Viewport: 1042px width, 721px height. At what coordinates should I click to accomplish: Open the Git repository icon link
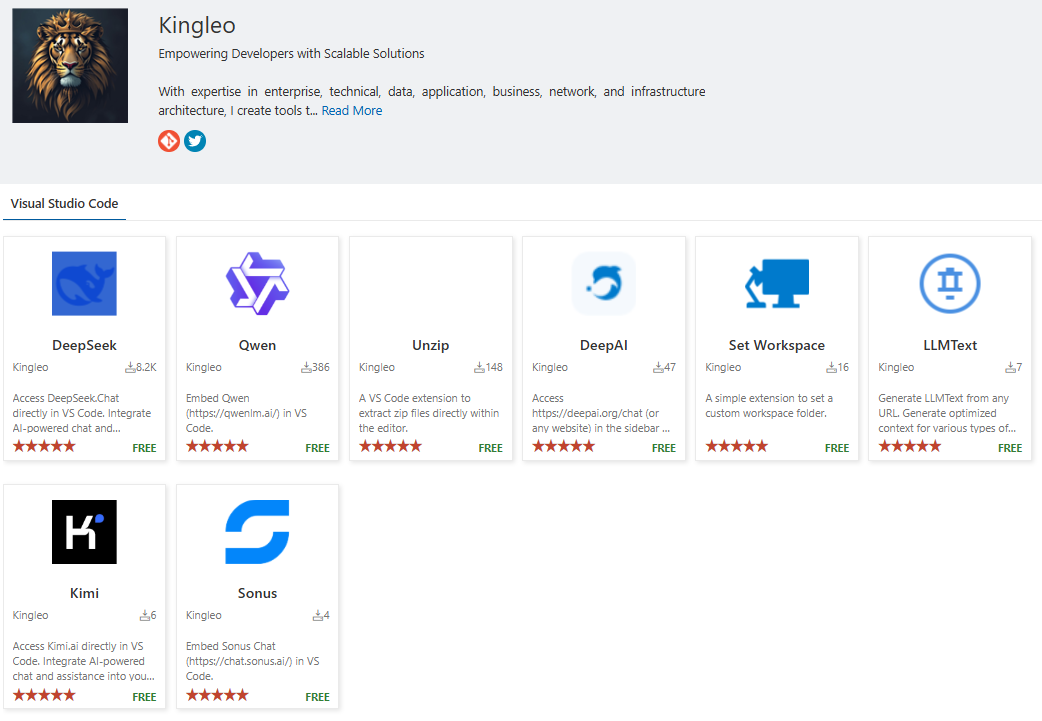[x=169, y=141]
